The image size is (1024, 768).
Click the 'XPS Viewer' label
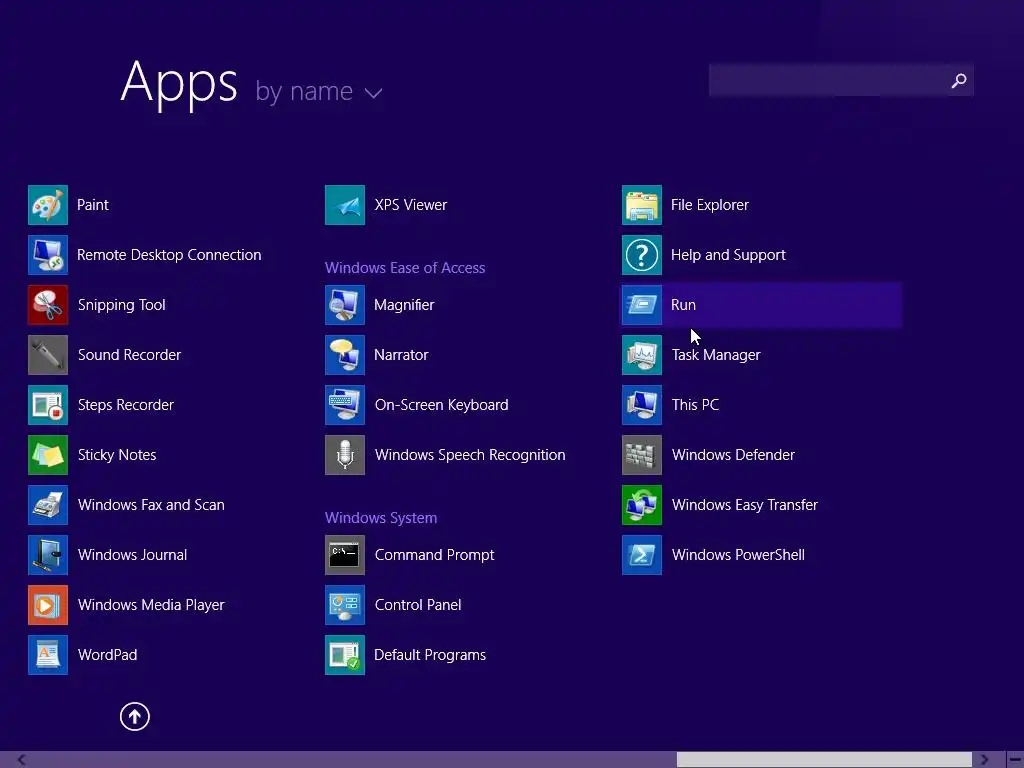pos(411,205)
